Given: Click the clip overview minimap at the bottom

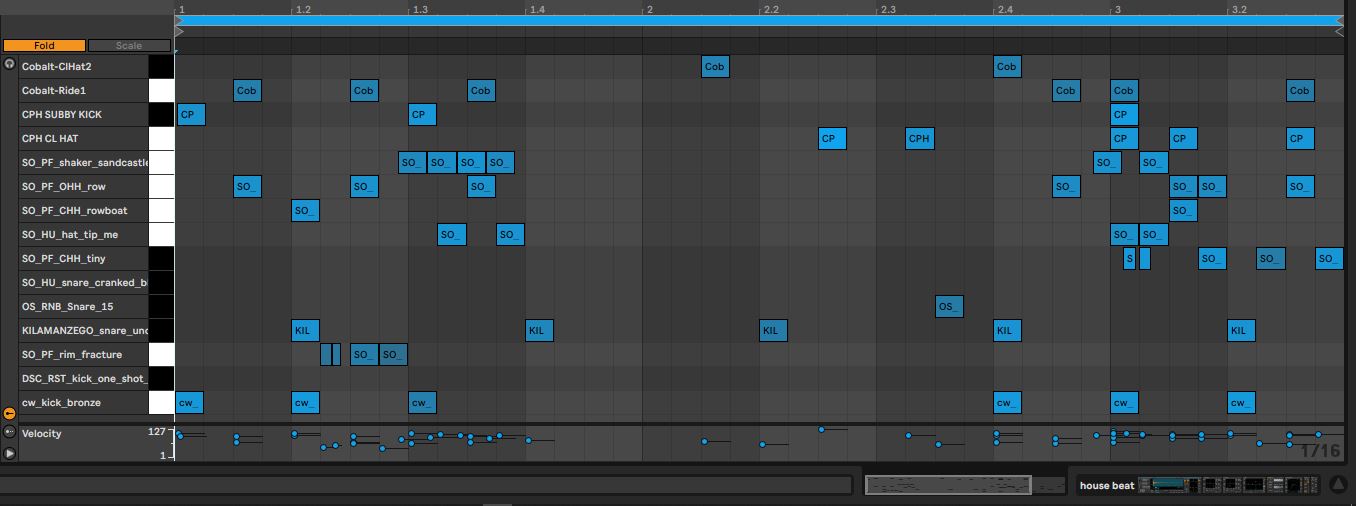Looking at the screenshot, I should (x=947, y=485).
